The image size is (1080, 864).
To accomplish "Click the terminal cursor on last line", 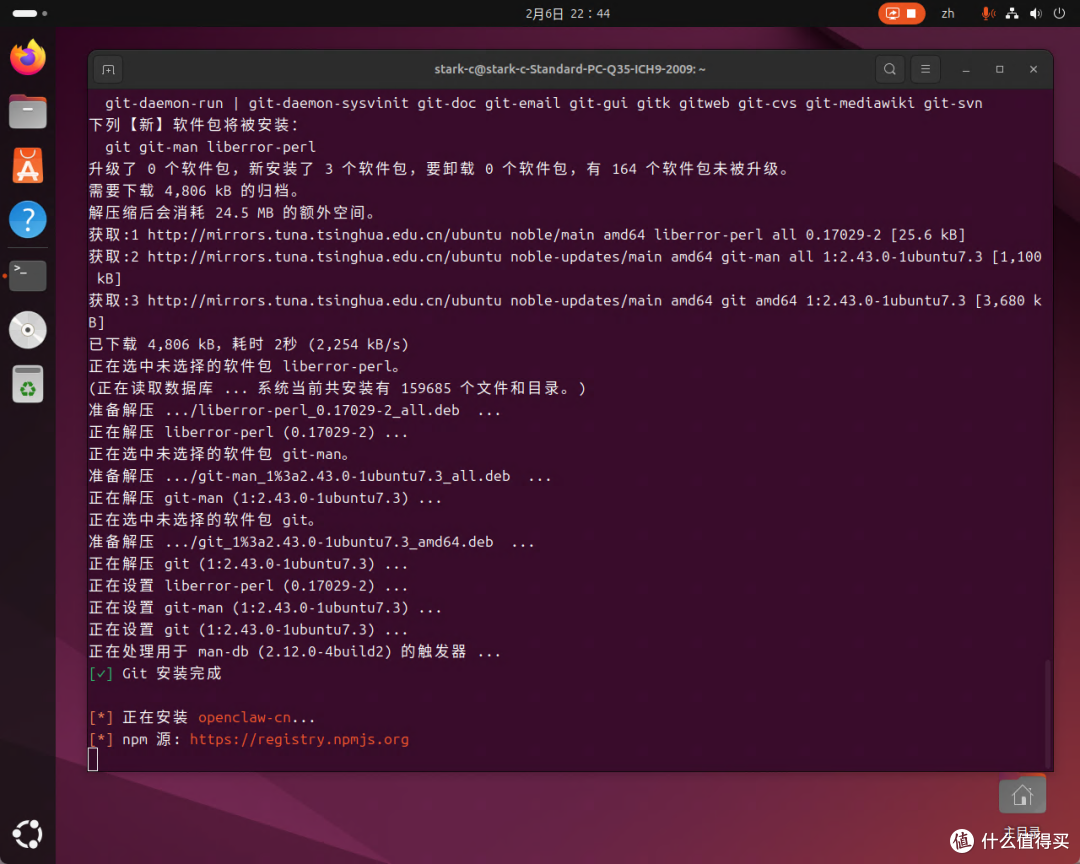I will click(x=93, y=759).
